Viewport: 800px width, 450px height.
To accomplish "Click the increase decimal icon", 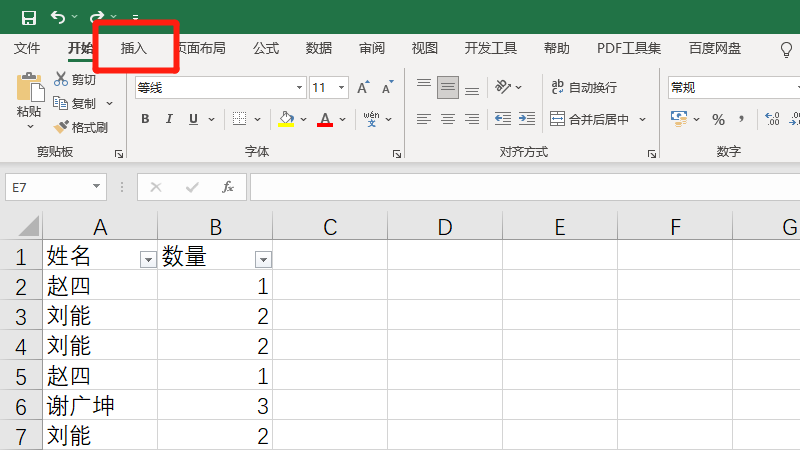I will 772,119.
